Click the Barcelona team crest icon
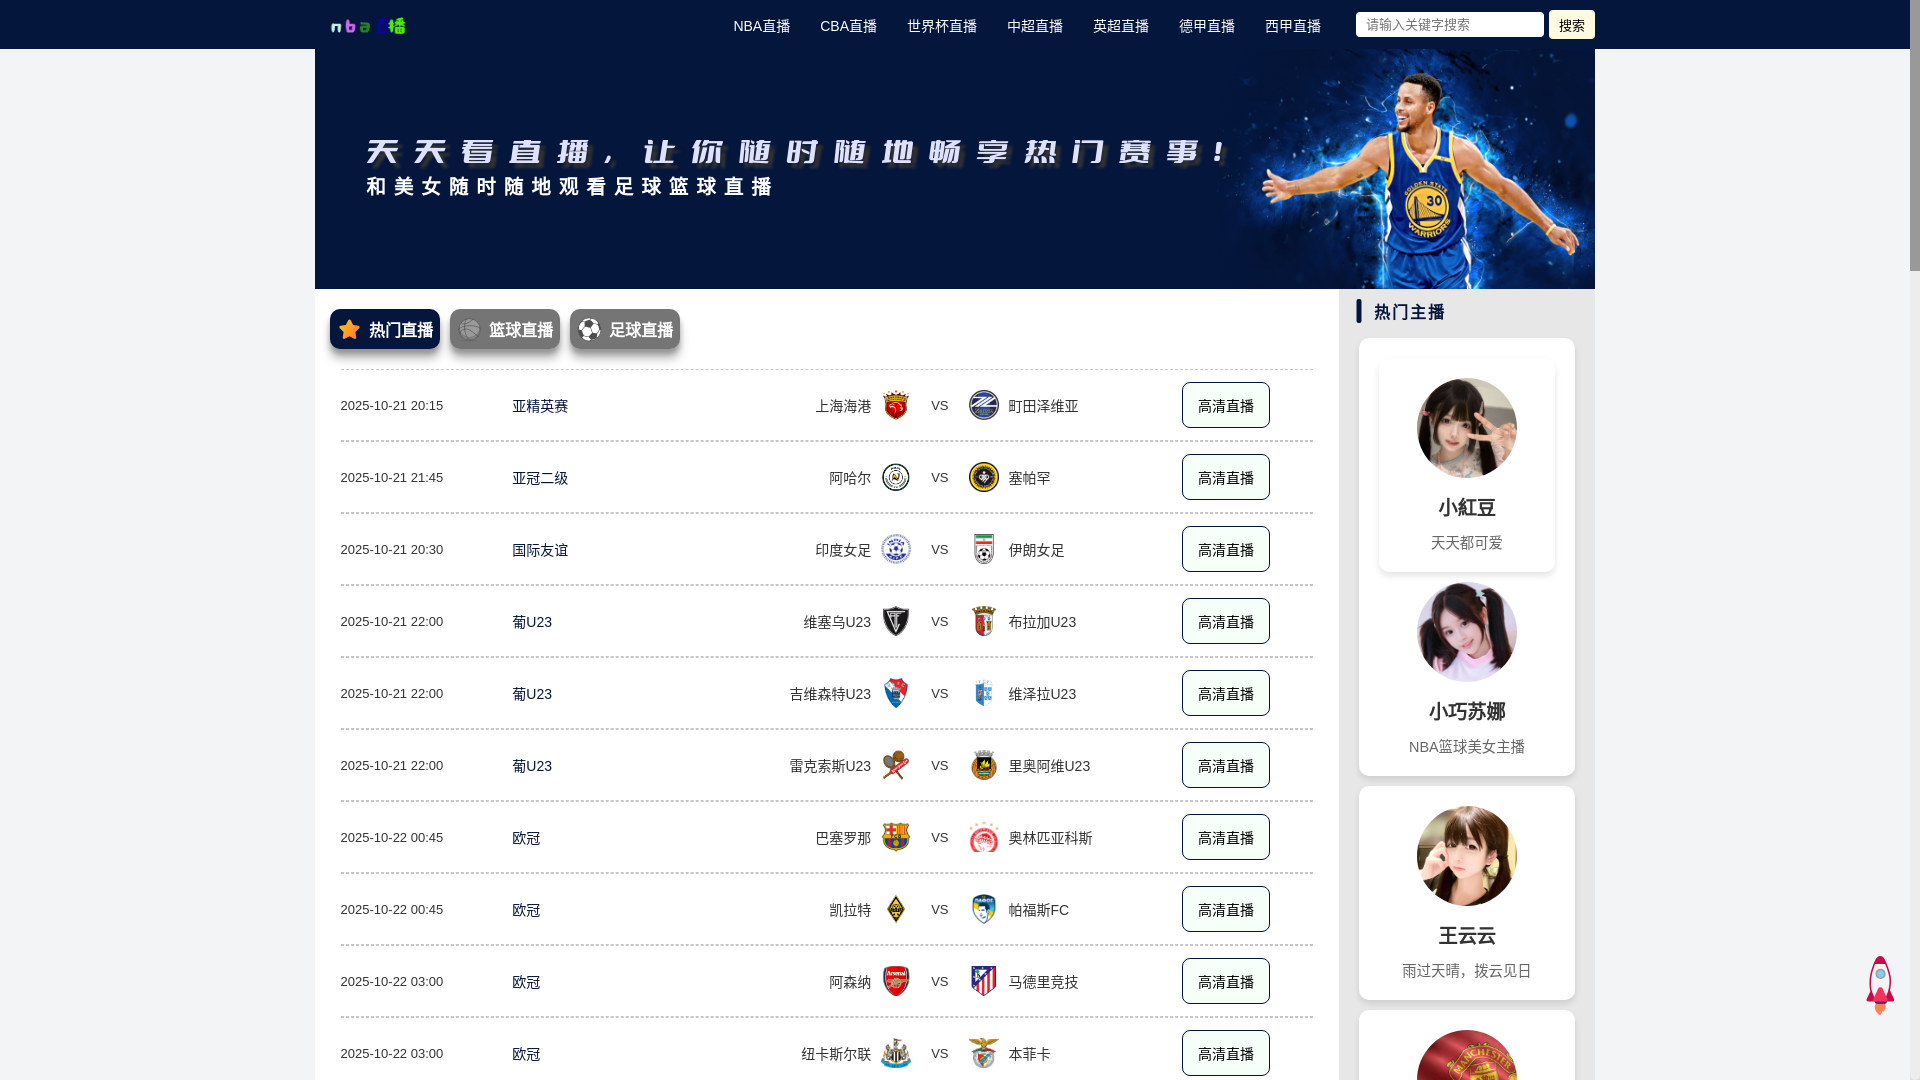The height and width of the screenshot is (1080, 1920). coord(895,837)
